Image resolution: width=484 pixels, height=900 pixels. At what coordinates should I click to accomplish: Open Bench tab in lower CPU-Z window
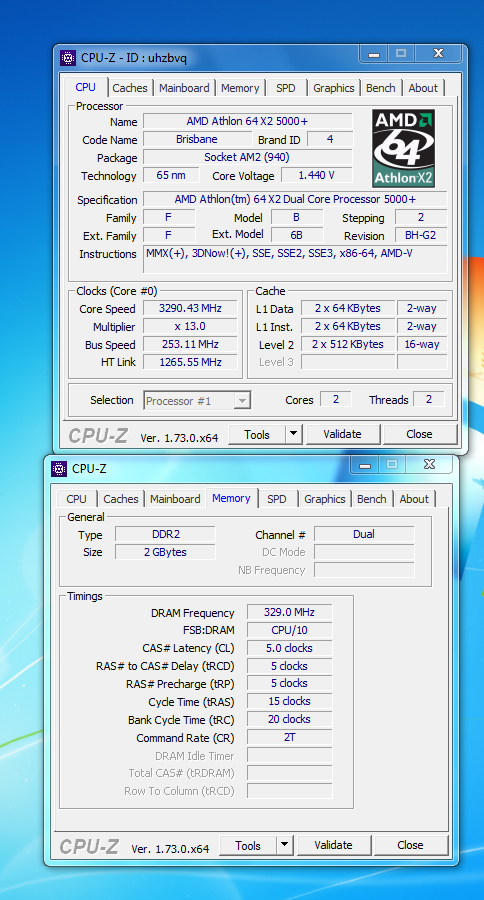click(371, 499)
